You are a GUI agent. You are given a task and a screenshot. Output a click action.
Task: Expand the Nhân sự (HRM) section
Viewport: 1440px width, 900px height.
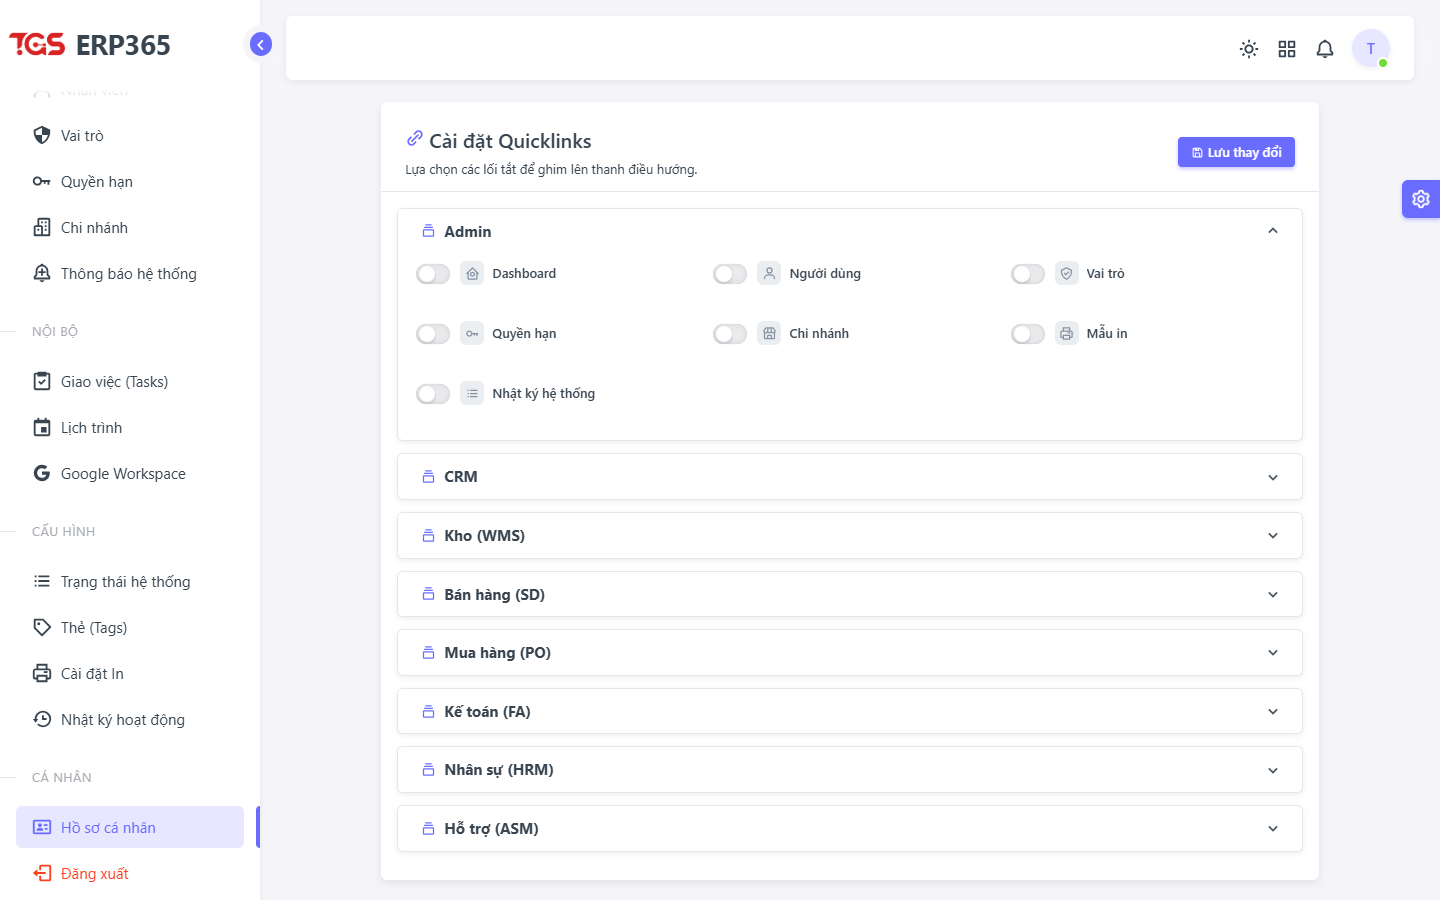850,770
